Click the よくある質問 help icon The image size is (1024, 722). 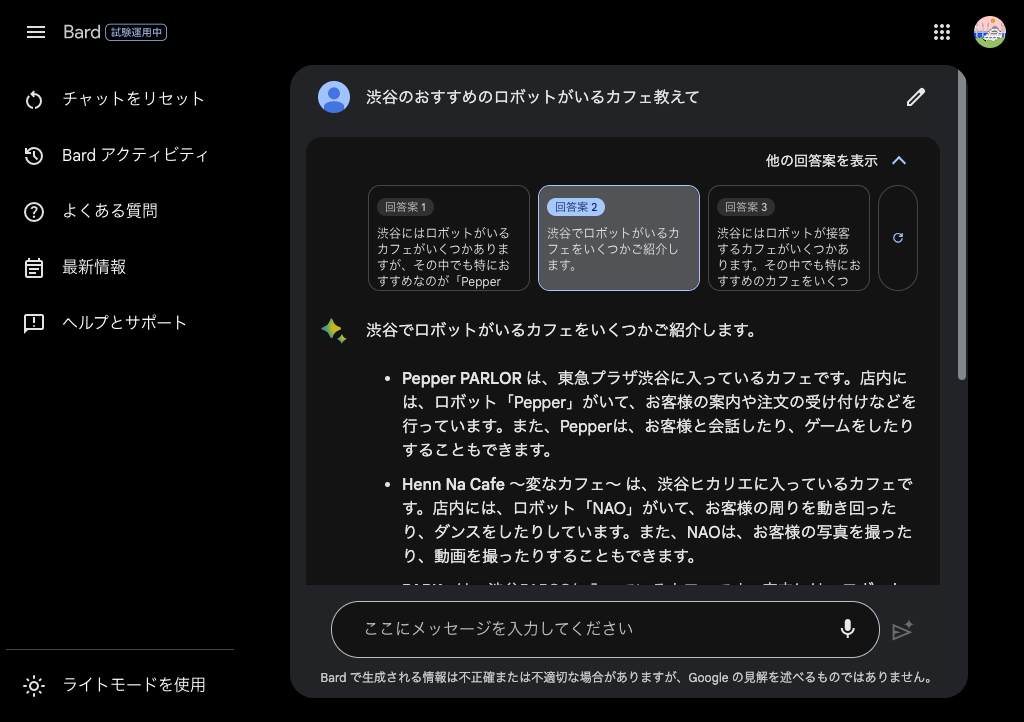coord(34,211)
